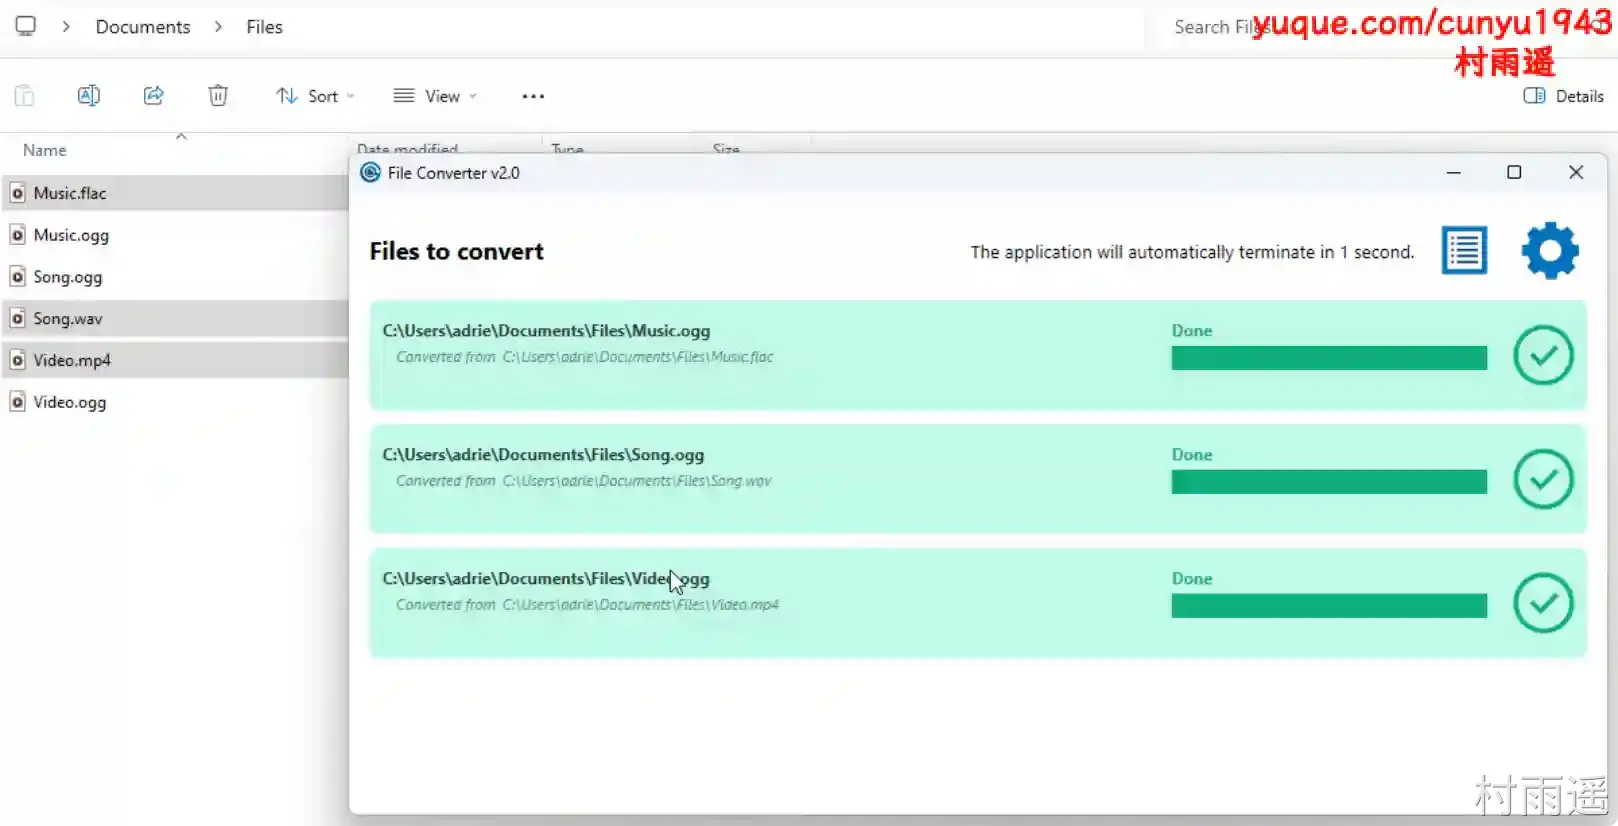Maximize the File Converter window
This screenshot has height=826, width=1618.
coord(1514,172)
